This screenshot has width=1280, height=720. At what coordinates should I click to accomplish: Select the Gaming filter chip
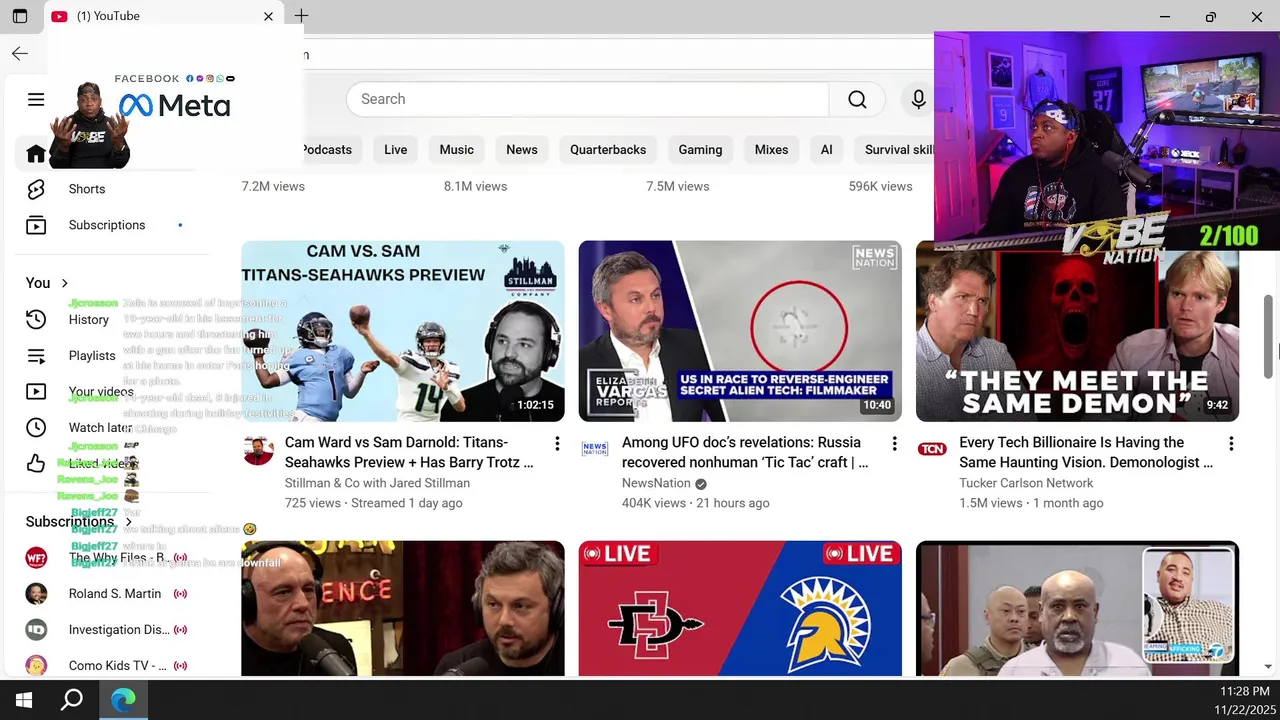point(700,150)
